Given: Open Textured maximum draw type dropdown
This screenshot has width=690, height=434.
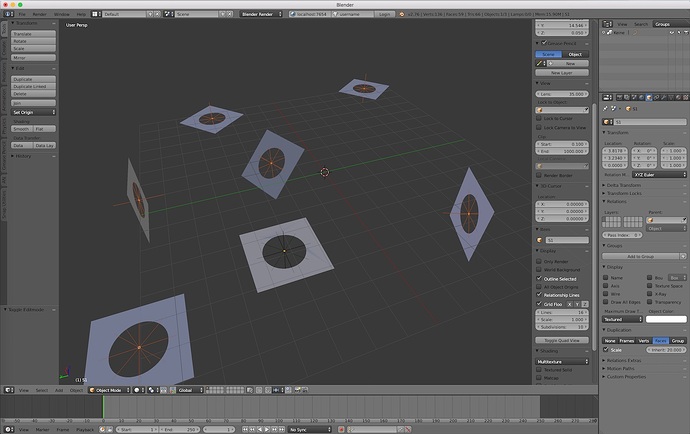Looking at the screenshot, I should click(x=622, y=319).
